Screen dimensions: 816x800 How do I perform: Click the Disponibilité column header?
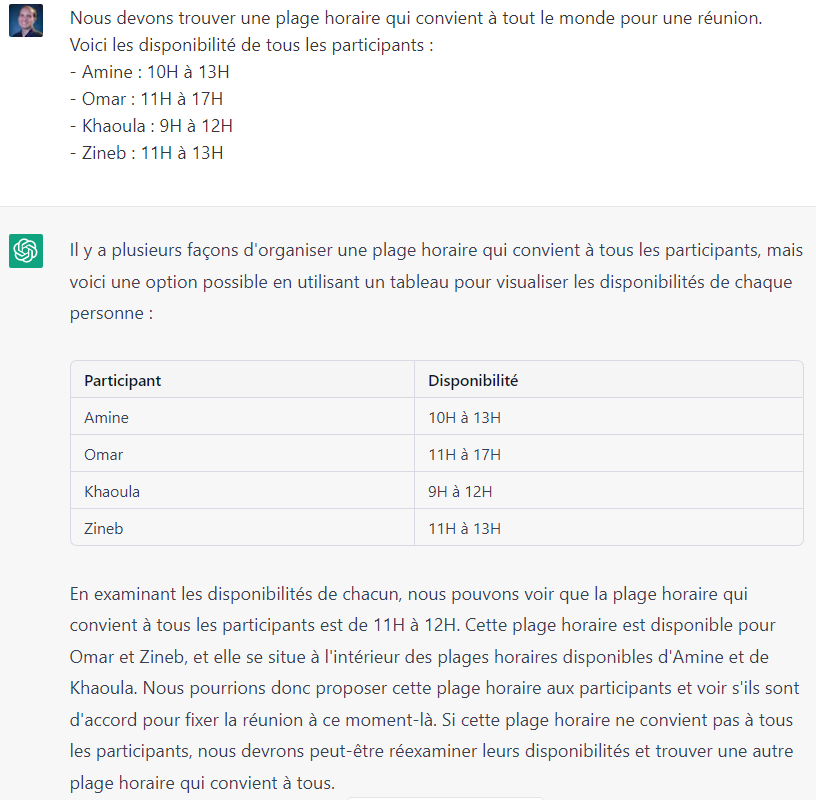coord(473,381)
